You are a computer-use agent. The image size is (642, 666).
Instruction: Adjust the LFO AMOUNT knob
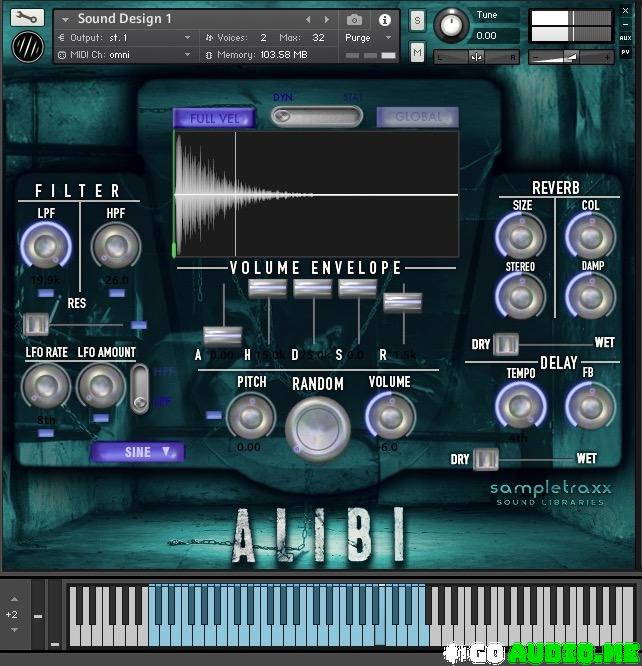[101, 385]
